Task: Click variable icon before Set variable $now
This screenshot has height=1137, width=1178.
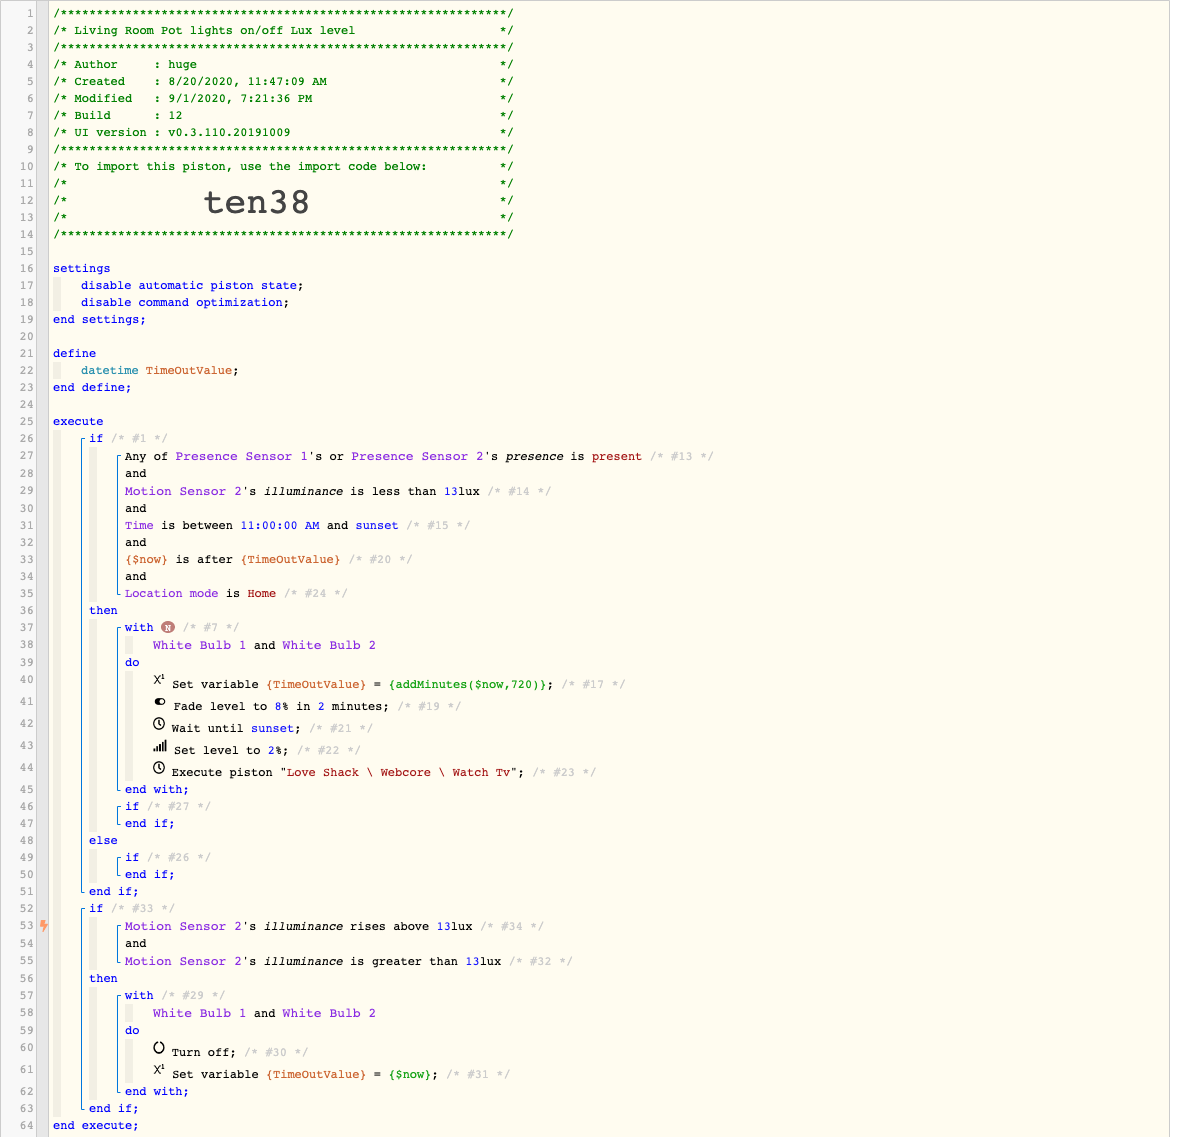Action: coord(159,1069)
